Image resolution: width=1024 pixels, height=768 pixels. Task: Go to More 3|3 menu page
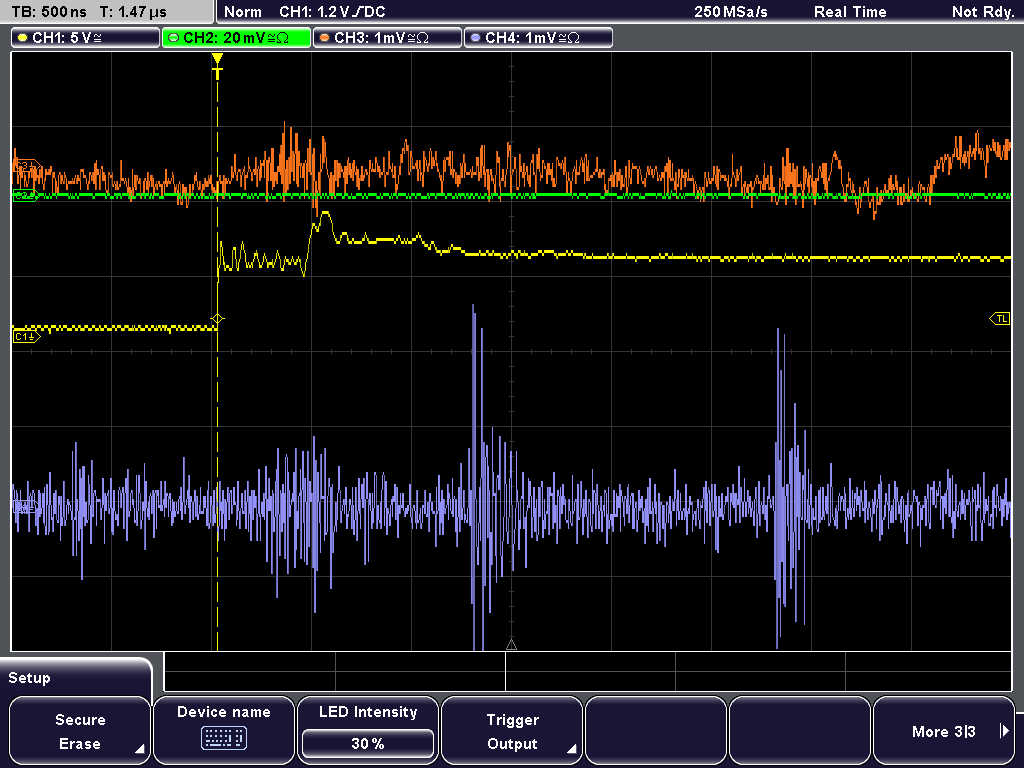(x=944, y=731)
